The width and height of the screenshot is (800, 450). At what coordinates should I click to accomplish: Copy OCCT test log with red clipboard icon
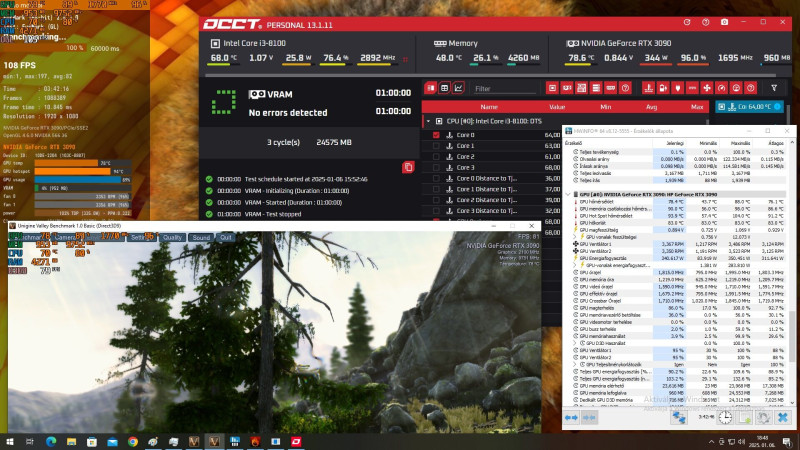pos(408,167)
